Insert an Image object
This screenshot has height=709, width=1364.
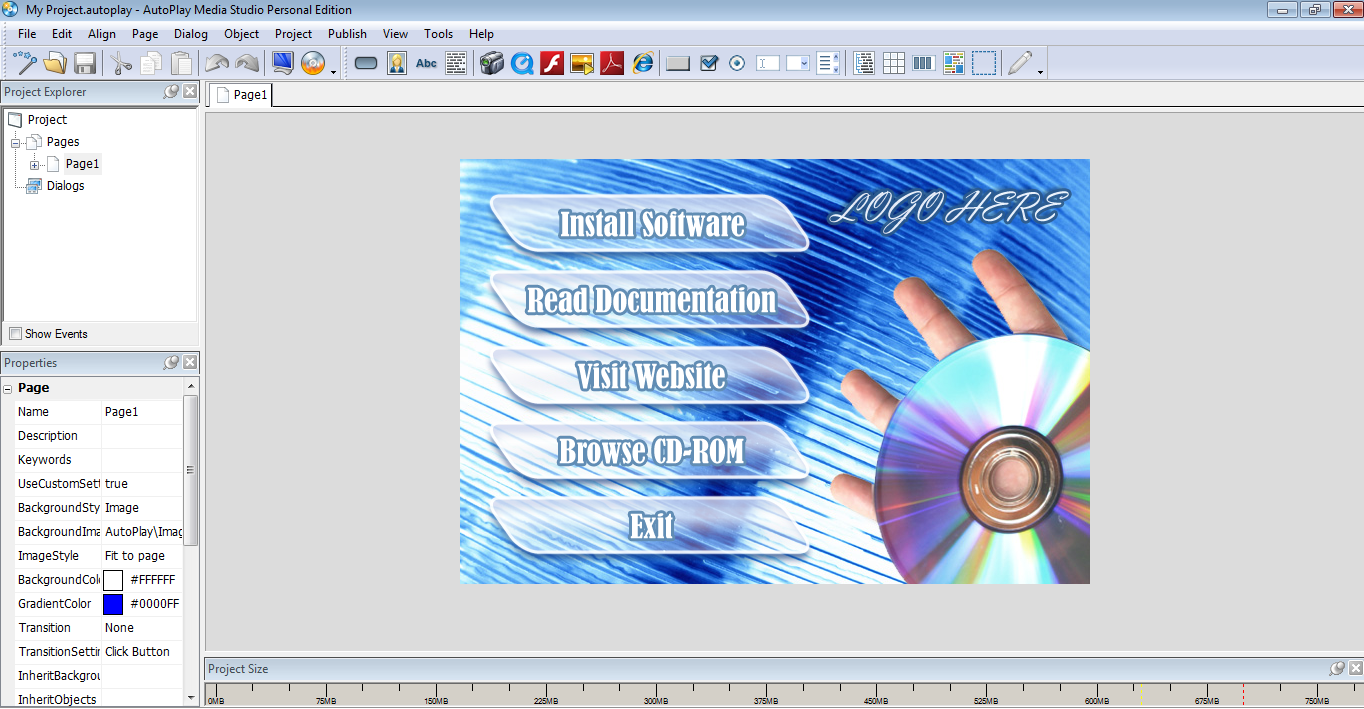coord(397,62)
